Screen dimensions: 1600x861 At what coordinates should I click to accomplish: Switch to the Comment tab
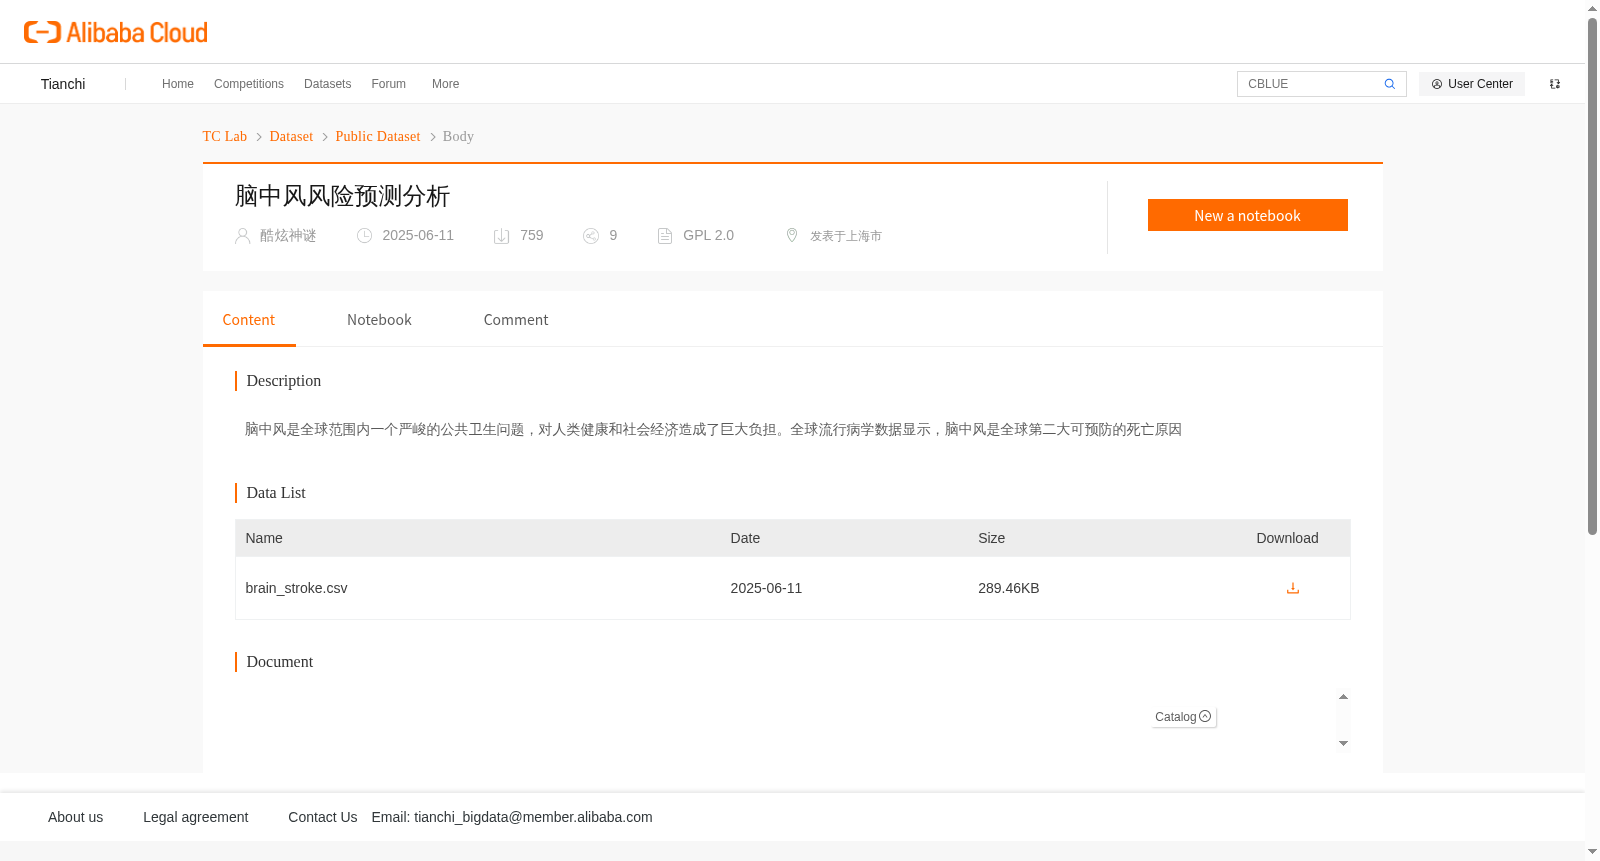516,320
